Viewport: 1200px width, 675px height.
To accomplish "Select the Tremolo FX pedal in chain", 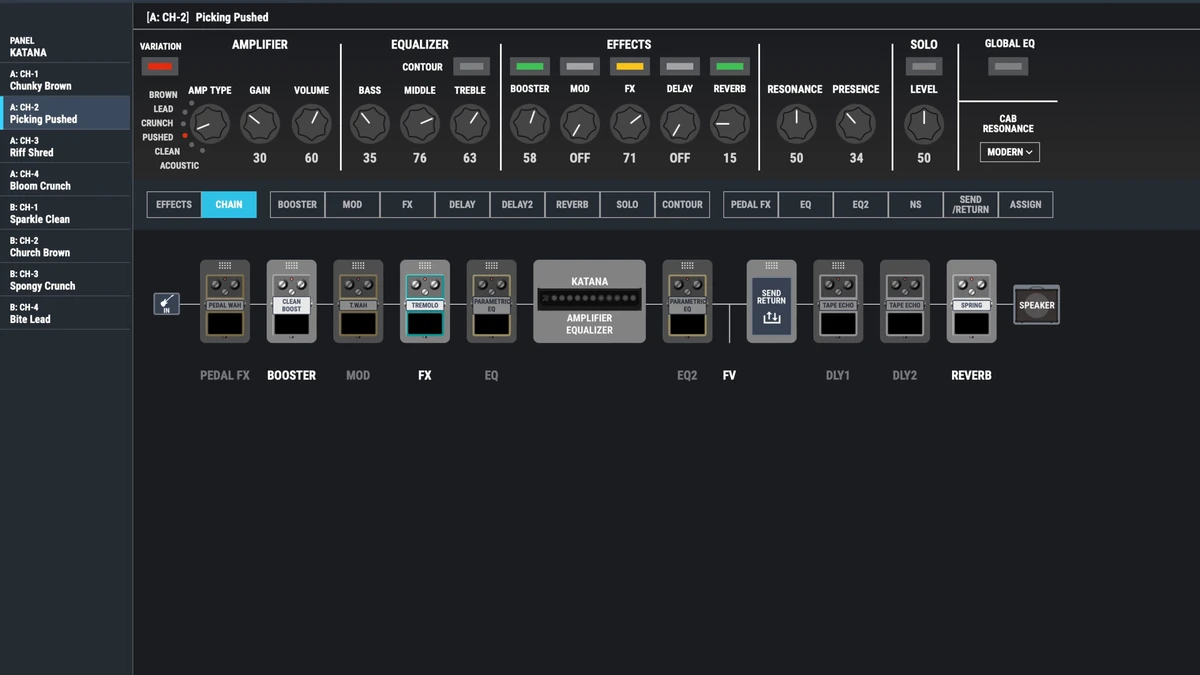I will (x=425, y=301).
